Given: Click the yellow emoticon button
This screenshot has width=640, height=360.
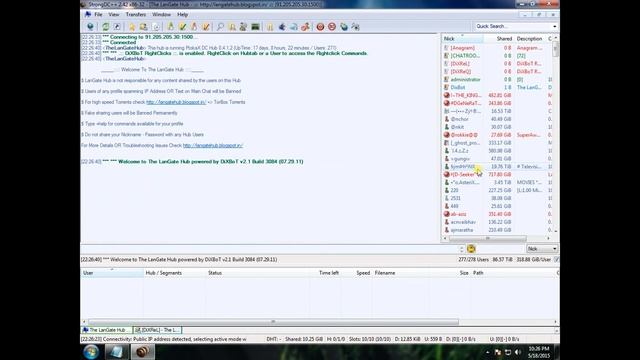Looking at the screenshot, I should pyautogui.click(x=471, y=249).
